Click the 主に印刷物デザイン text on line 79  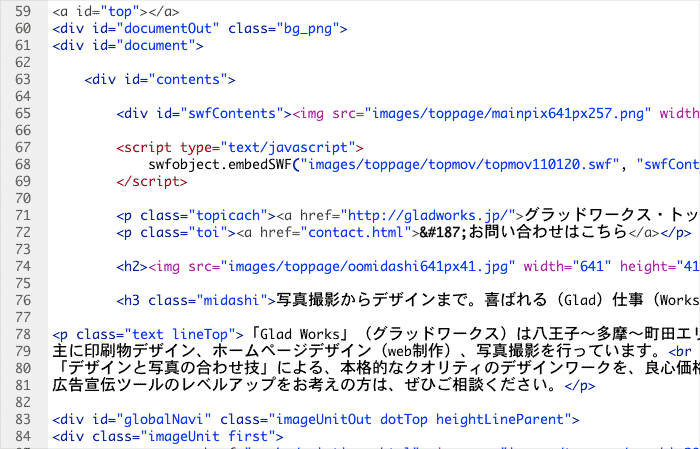tap(124, 351)
